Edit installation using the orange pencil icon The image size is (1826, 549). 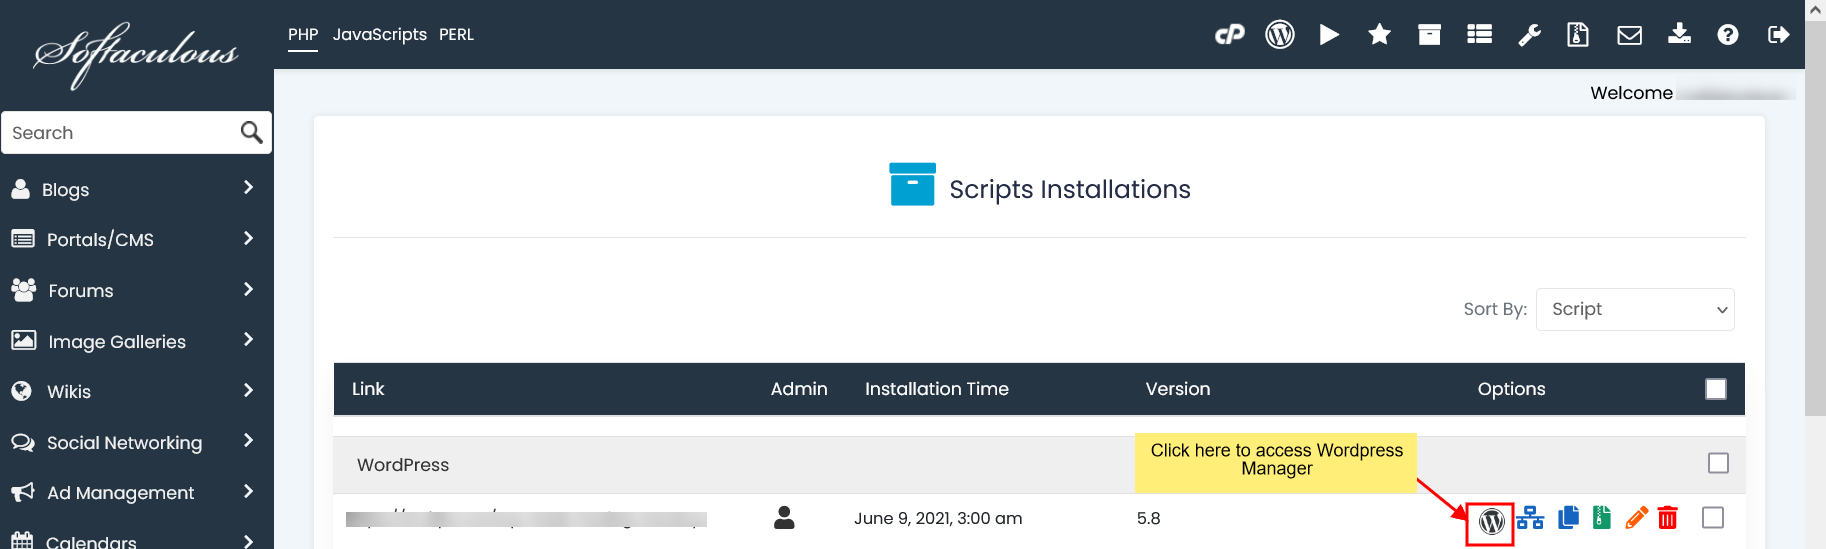[1636, 517]
